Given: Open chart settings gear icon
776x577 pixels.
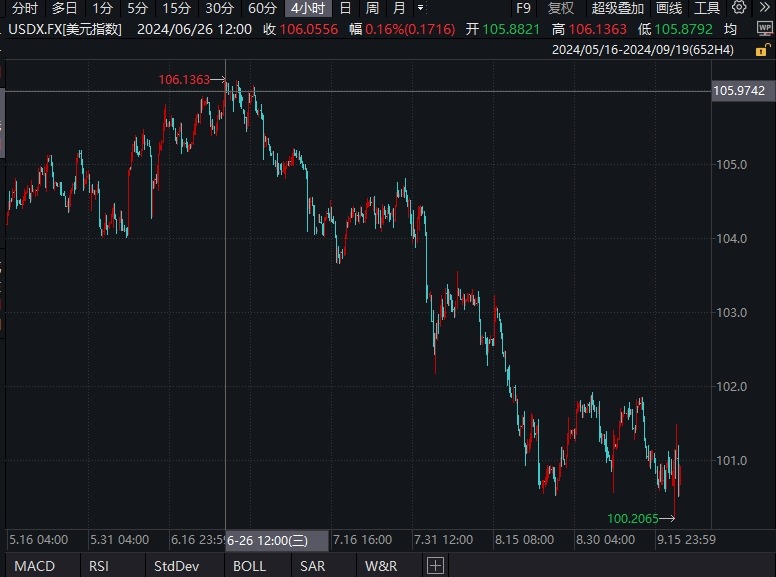Looking at the screenshot, I should (738, 8).
